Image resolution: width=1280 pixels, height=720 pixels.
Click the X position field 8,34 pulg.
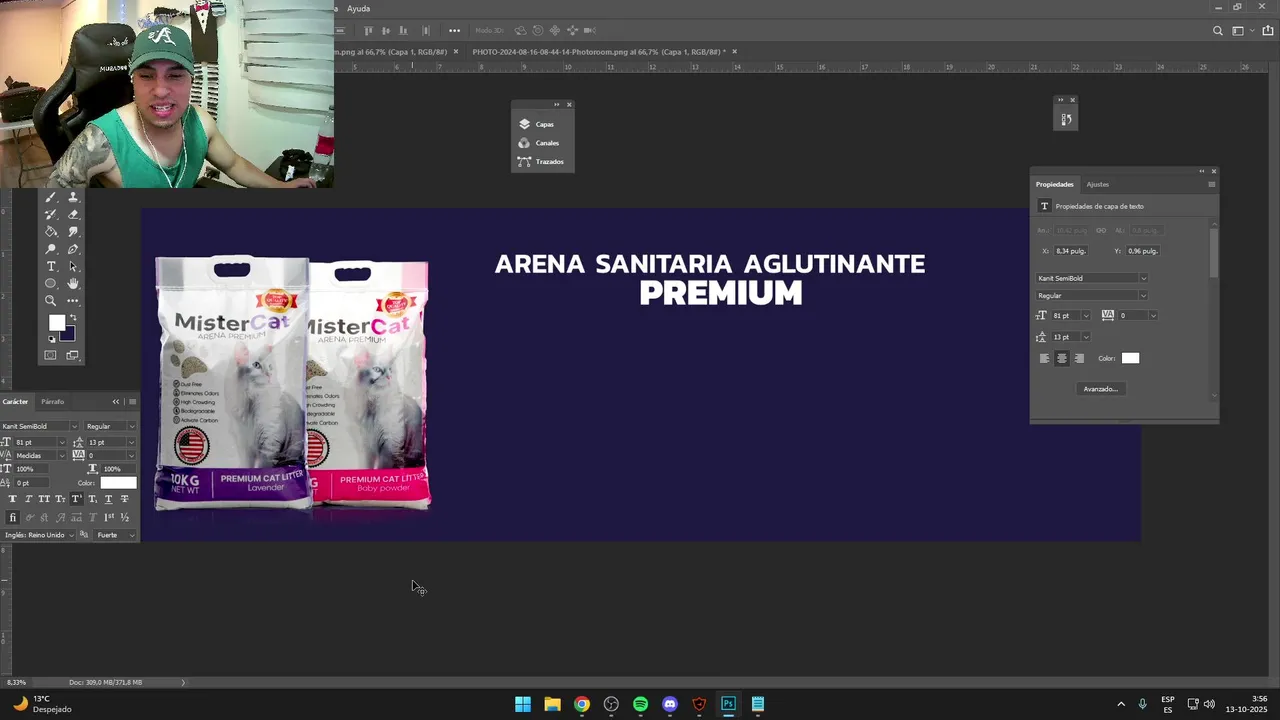(x=1070, y=251)
